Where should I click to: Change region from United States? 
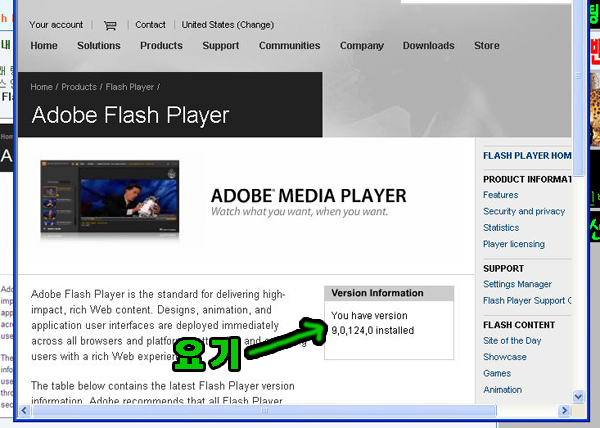point(227,25)
